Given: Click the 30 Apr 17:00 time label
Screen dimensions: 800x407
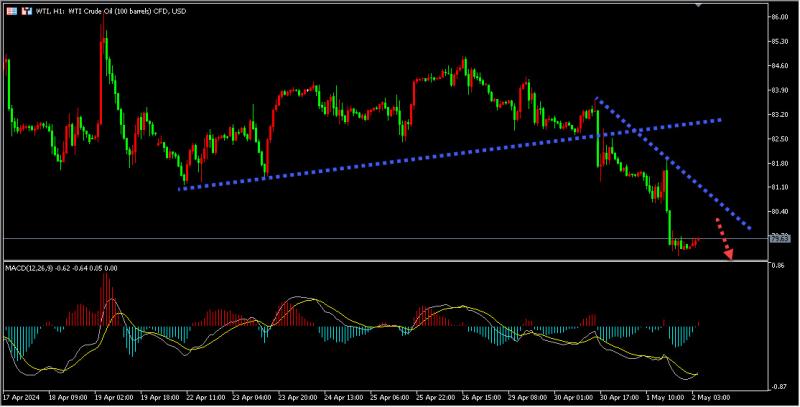Looking at the screenshot, I should (619, 397).
